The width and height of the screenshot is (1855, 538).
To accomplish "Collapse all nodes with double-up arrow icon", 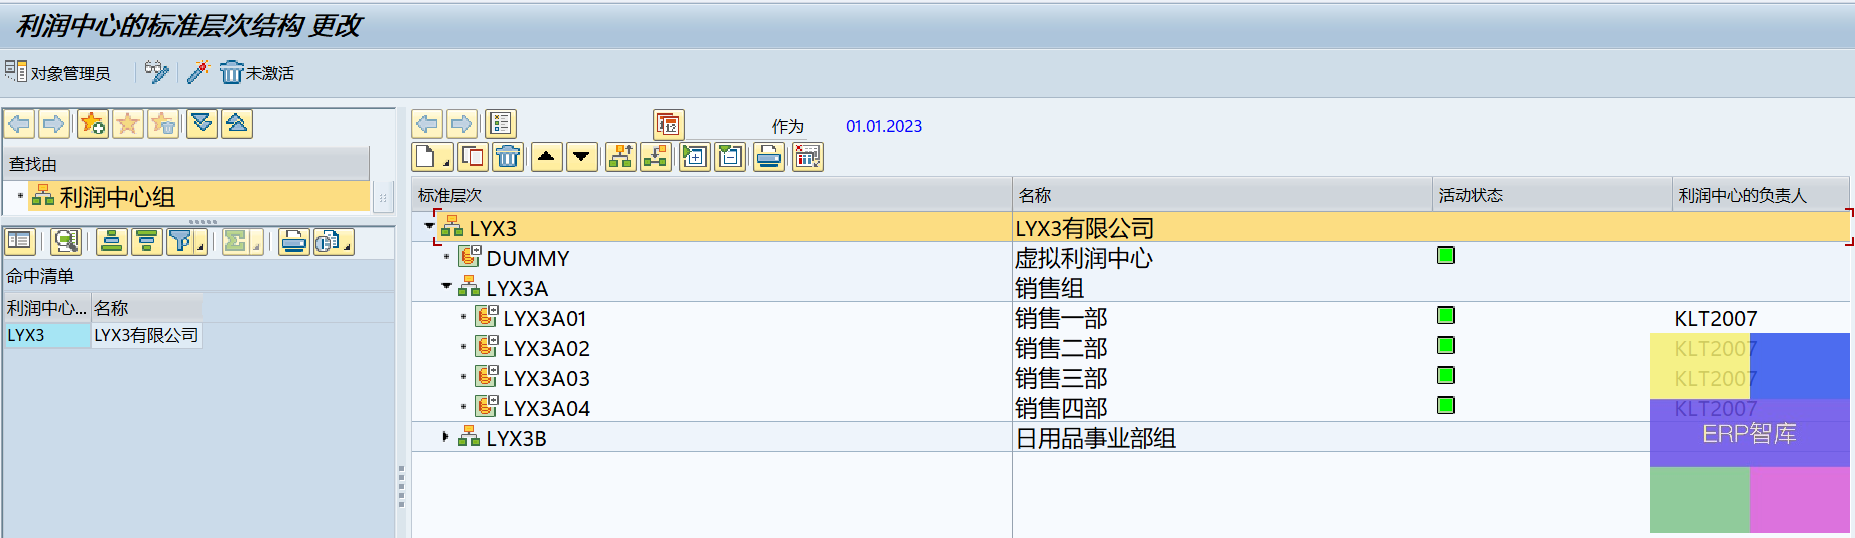I will pyautogui.click(x=237, y=124).
